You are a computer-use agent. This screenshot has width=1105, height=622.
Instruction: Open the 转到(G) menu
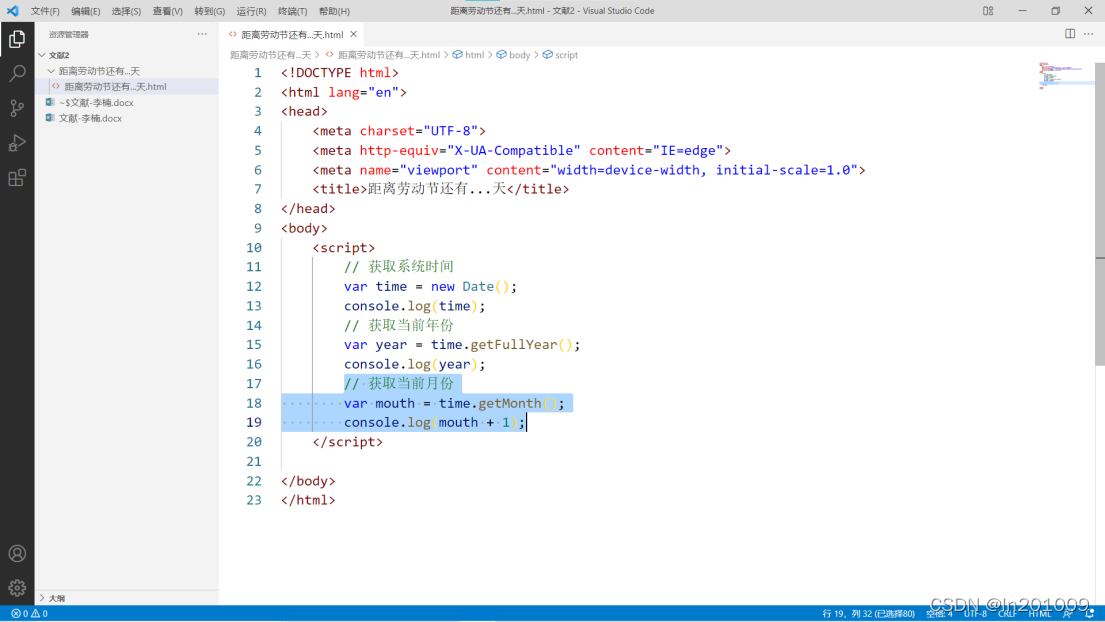tap(209, 11)
